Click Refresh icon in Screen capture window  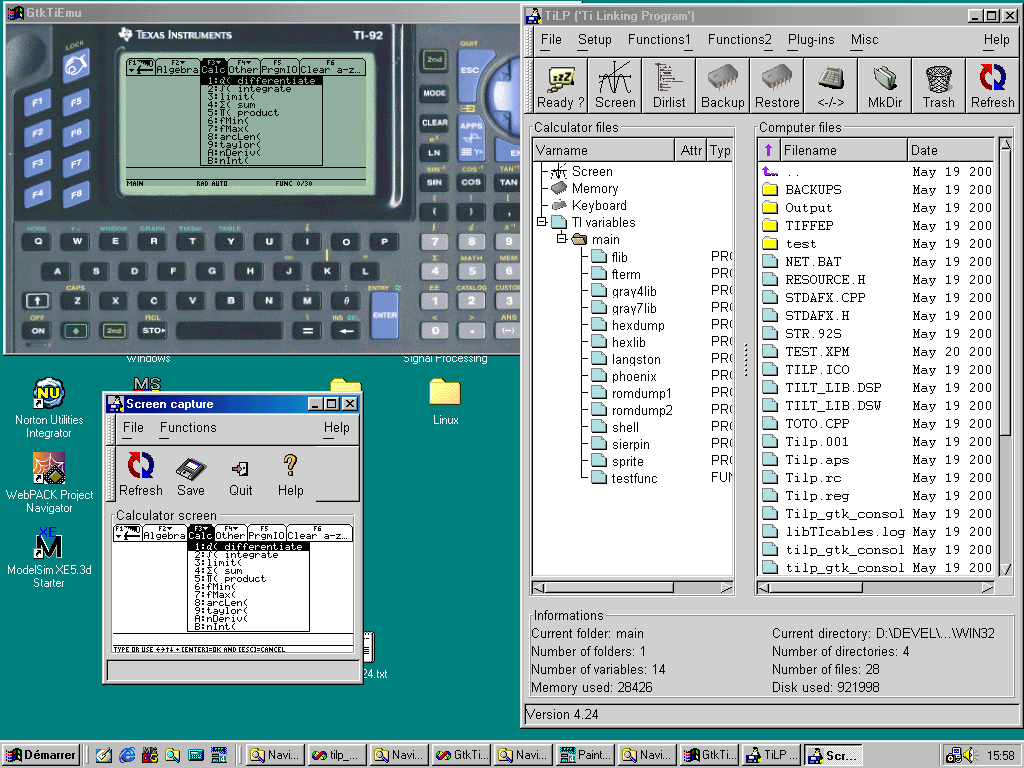(x=140, y=475)
